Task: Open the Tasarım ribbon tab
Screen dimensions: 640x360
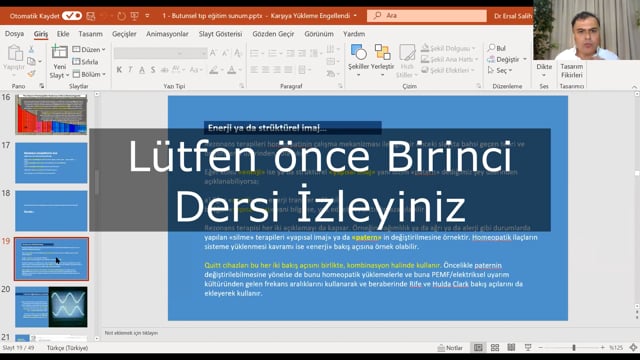Action: click(90, 34)
